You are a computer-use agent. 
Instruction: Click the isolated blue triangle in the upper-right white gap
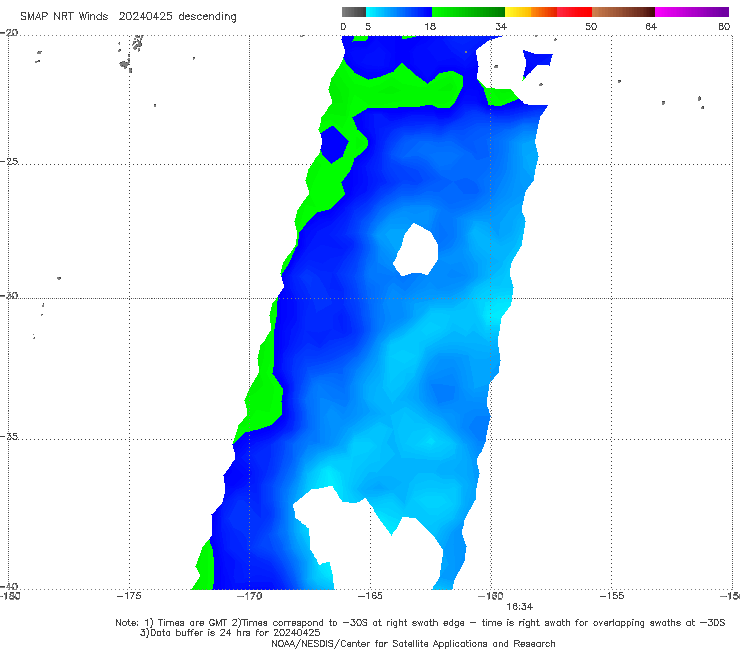click(537, 63)
